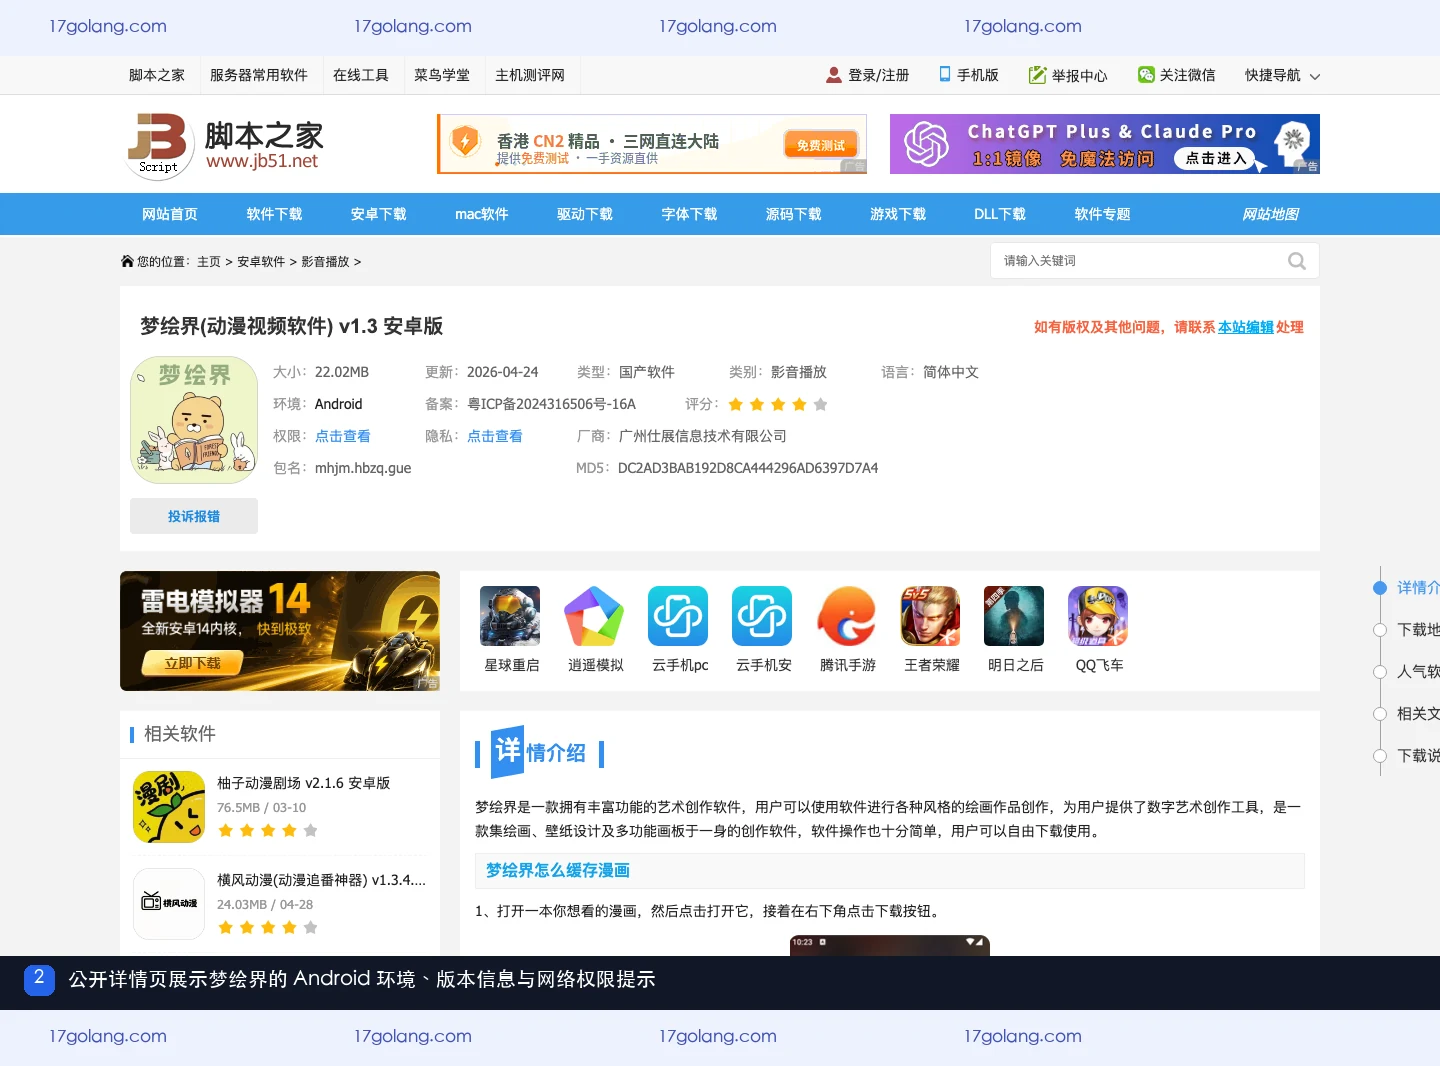Open the 腾讯手游 app icon
Screen dimensions: 1440x1066
pyautogui.click(x=846, y=616)
